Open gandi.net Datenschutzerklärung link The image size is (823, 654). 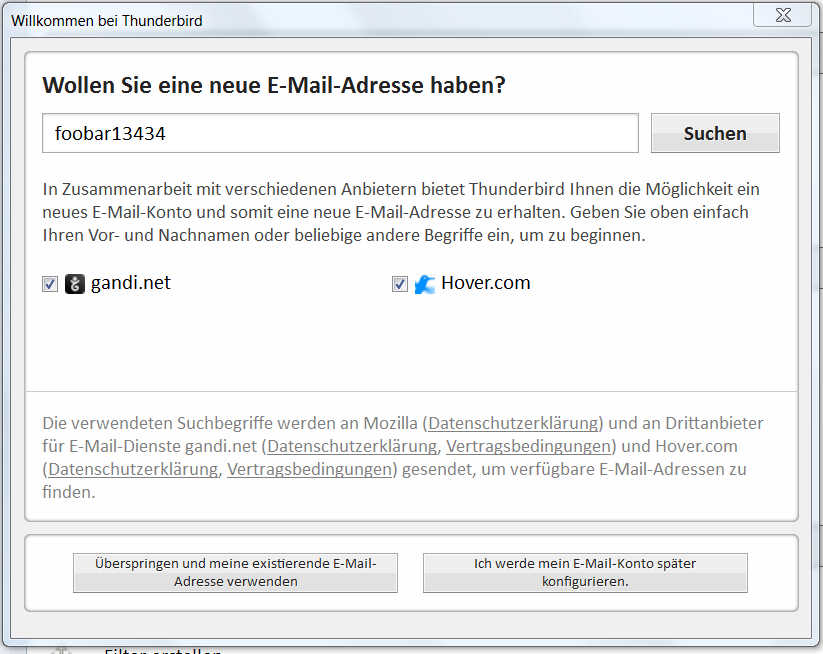352,446
